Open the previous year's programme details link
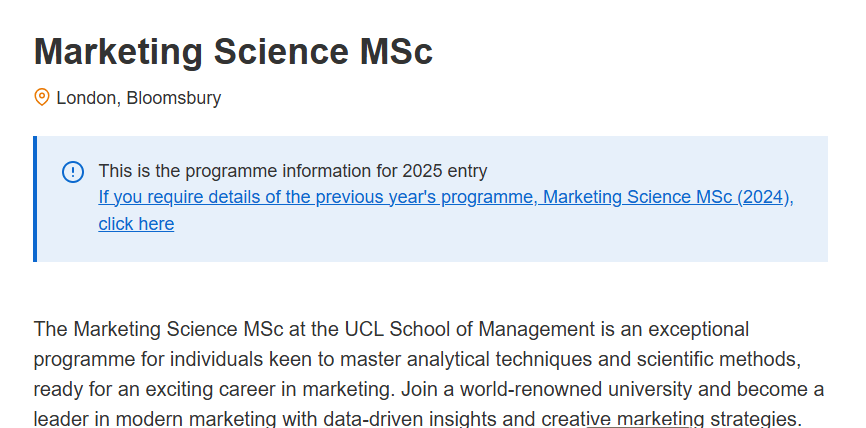866x428 pixels. tap(446, 210)
